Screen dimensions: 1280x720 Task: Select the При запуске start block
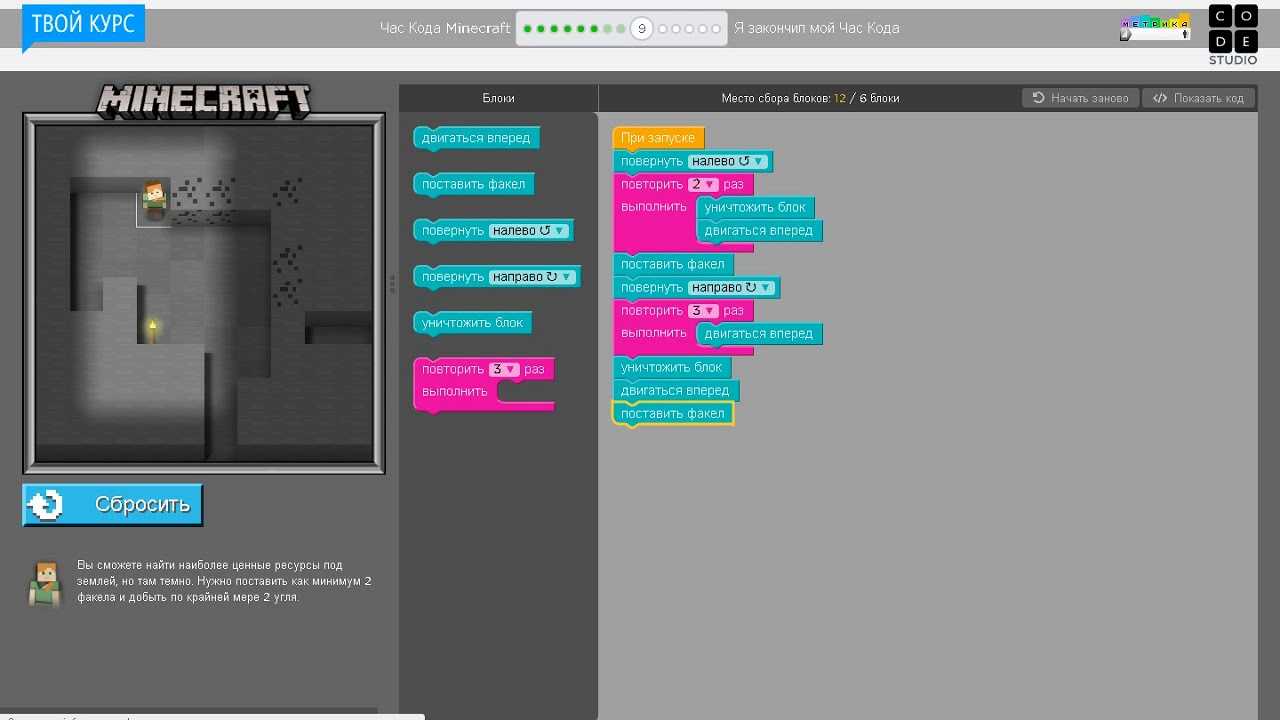coord(658,138)
